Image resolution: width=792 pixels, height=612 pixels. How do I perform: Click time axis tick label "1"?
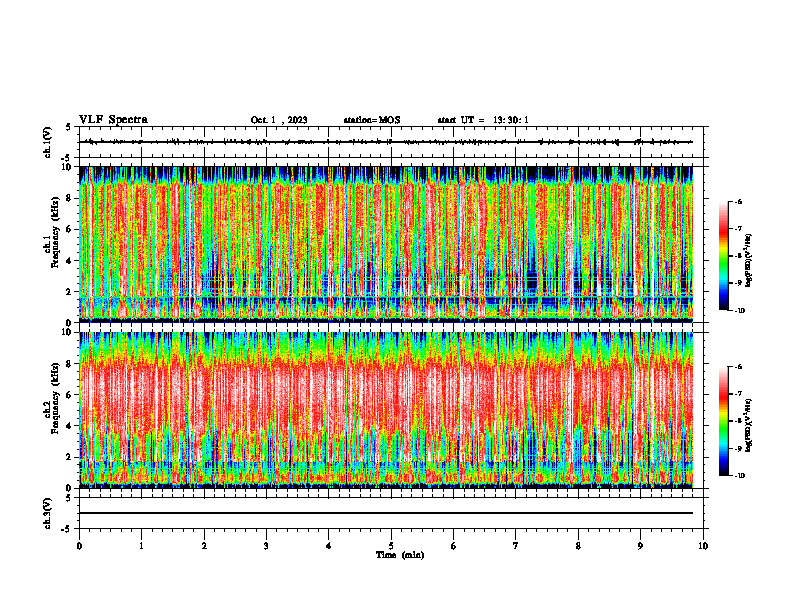[x=141, y=546]
